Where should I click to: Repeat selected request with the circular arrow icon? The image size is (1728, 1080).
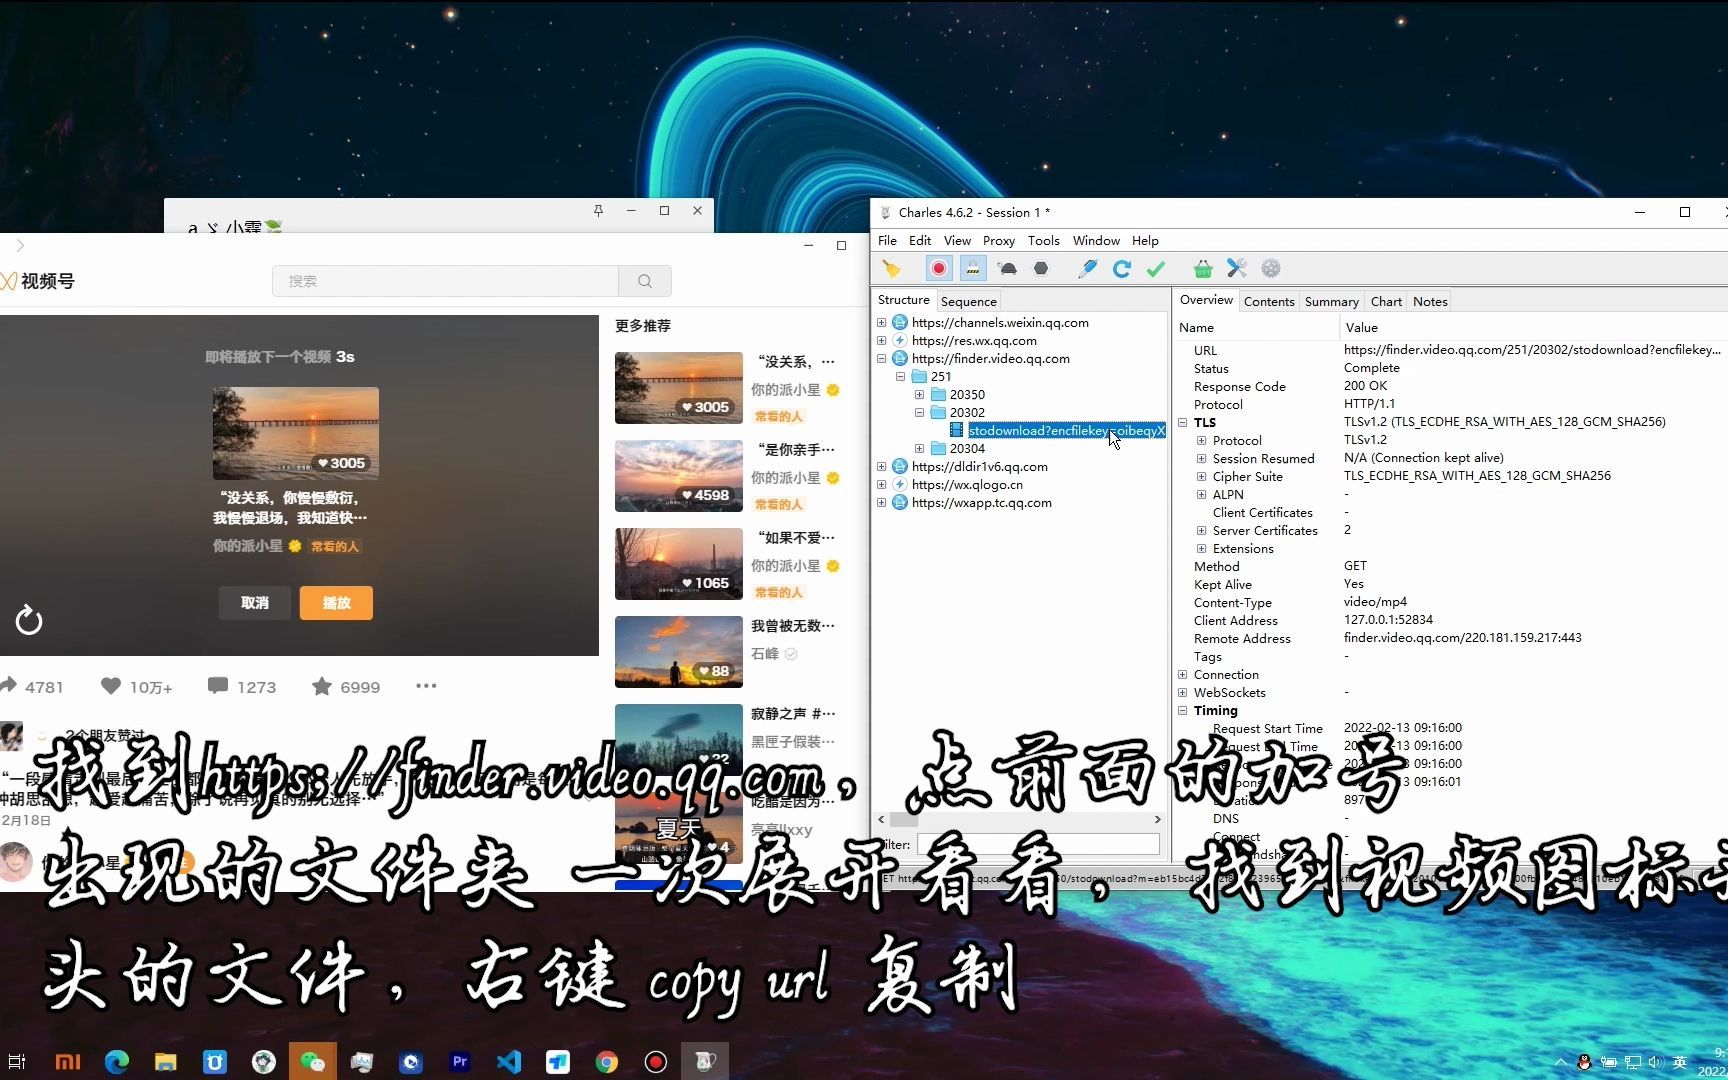(1121, 268)
